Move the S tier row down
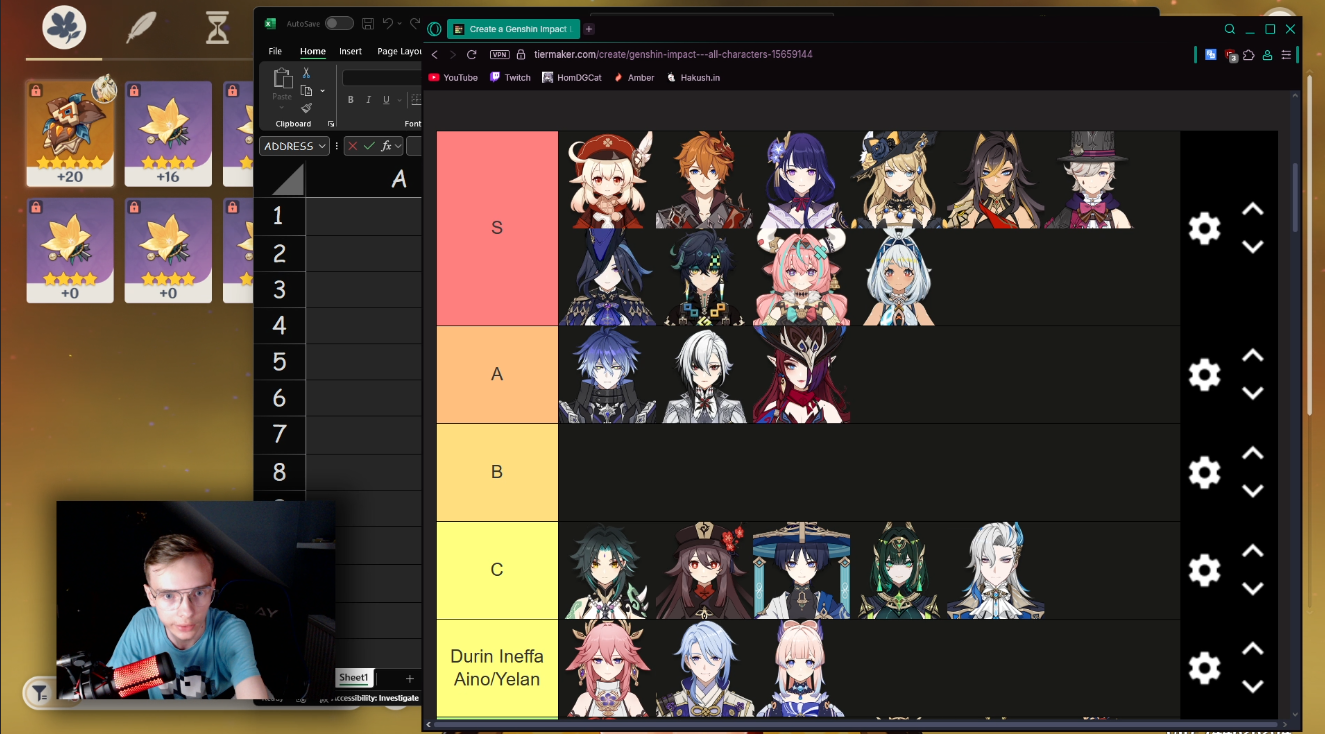This screenshot has height=734, width=1325. tap(1252, 246)
